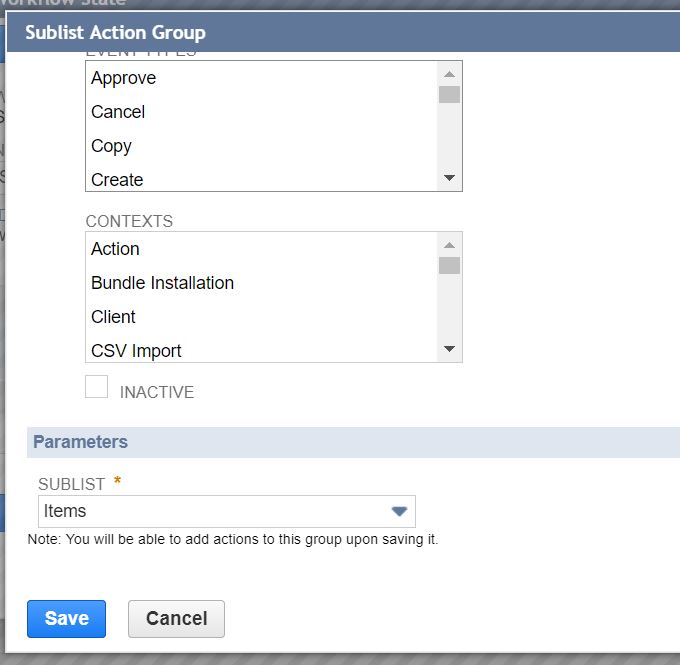
Task: Click Event Types scrollbar thumb
Action: click(449, 95)
